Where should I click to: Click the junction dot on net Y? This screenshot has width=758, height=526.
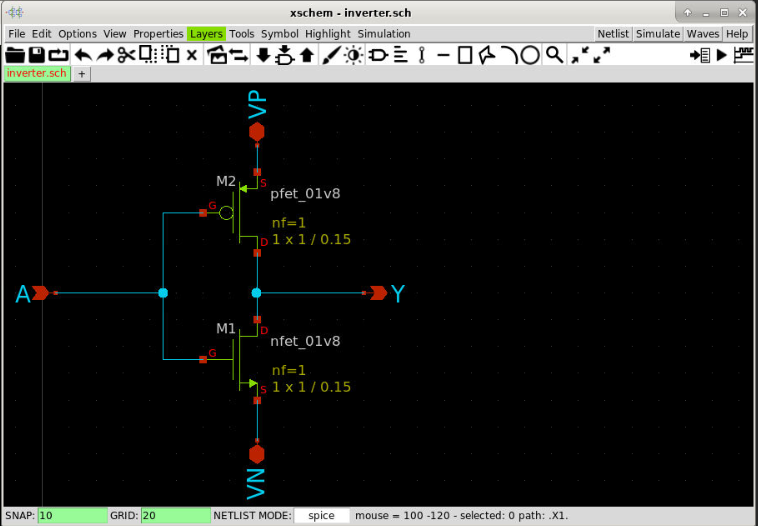click(257, 293)
